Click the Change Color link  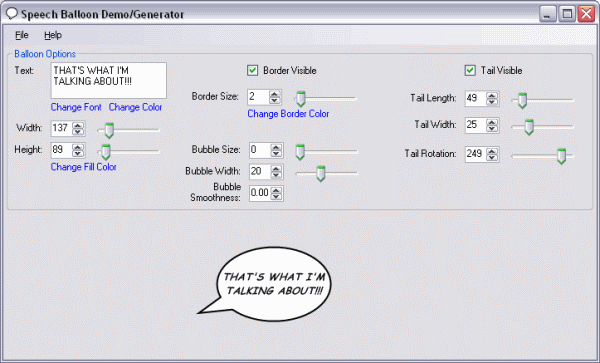tap(135, 107)
